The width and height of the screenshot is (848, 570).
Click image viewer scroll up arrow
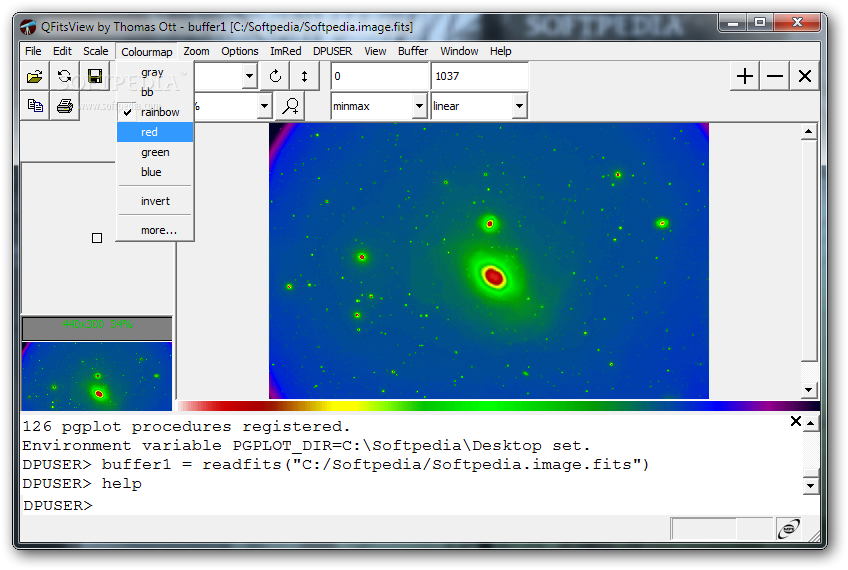click(808, 131)
